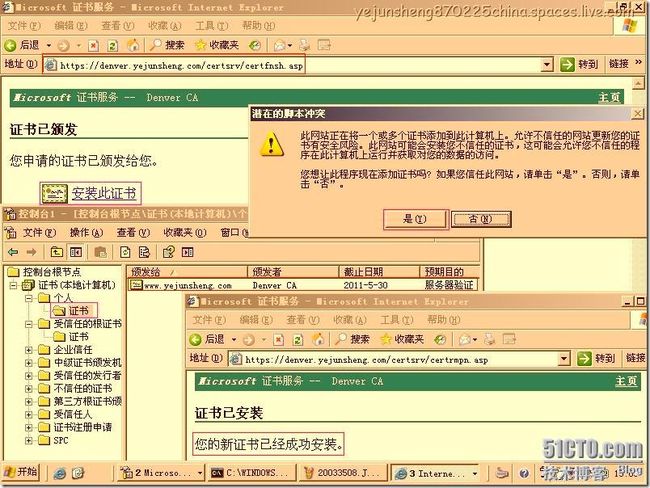This screenshot has height=488, width=650.
Task: Open History in the top IE toolbar
Action: (x=255, y=45)
